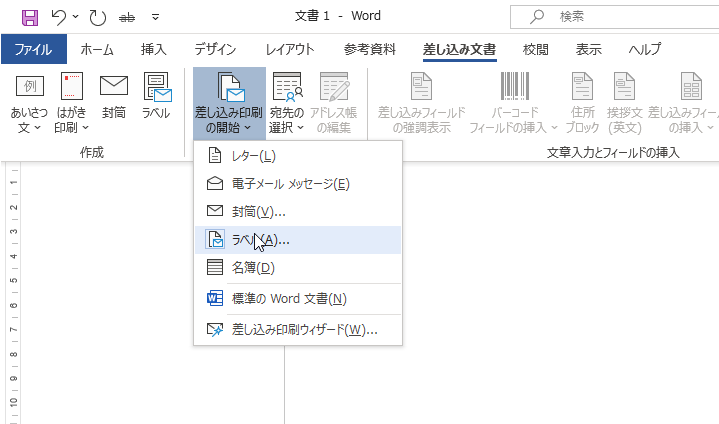Image resolution: width=719 pixels, height=424 pixels.
Task: Open バーコードフィールドの挿入 barcode dropdown
Action: (514, 104)
